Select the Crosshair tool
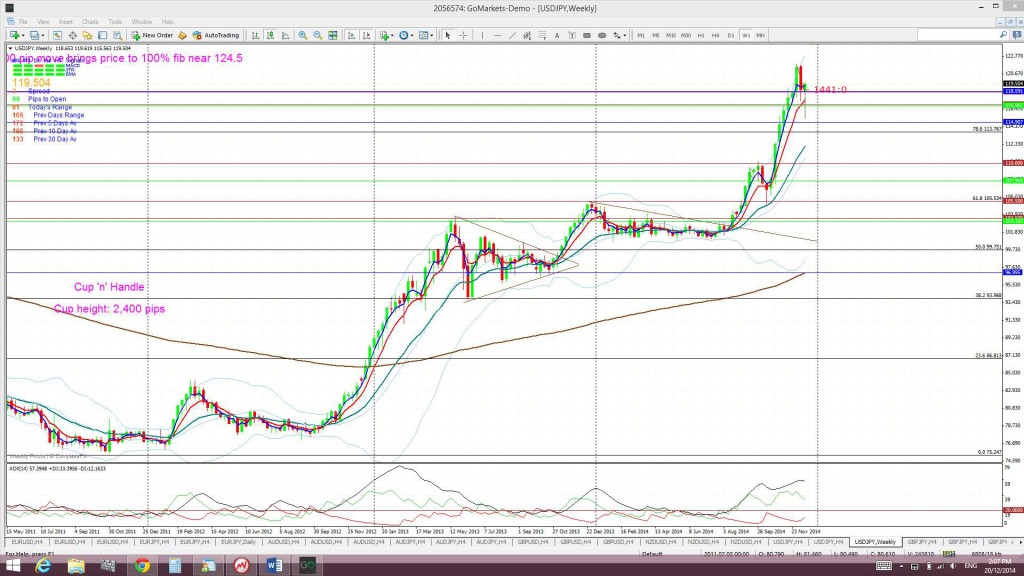Screen dimensions: 1024x576 [x=463, y=35]
